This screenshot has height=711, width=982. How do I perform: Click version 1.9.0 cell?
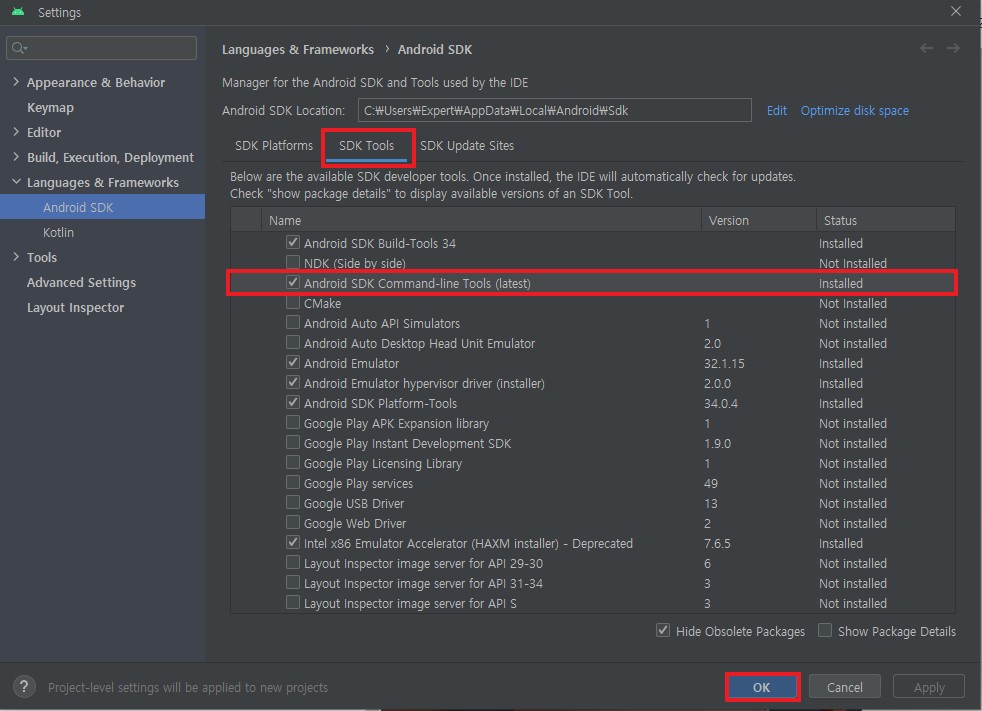[717, 444]
